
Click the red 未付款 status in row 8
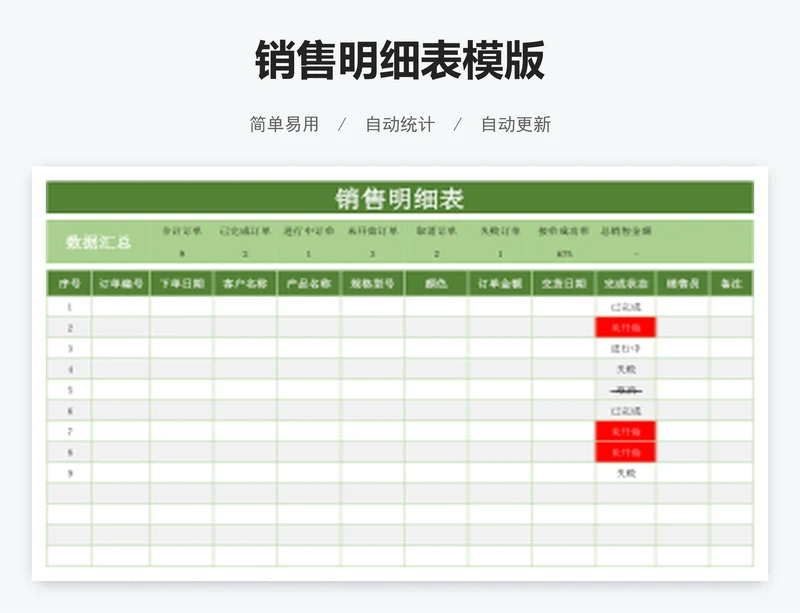pos(626,452)
